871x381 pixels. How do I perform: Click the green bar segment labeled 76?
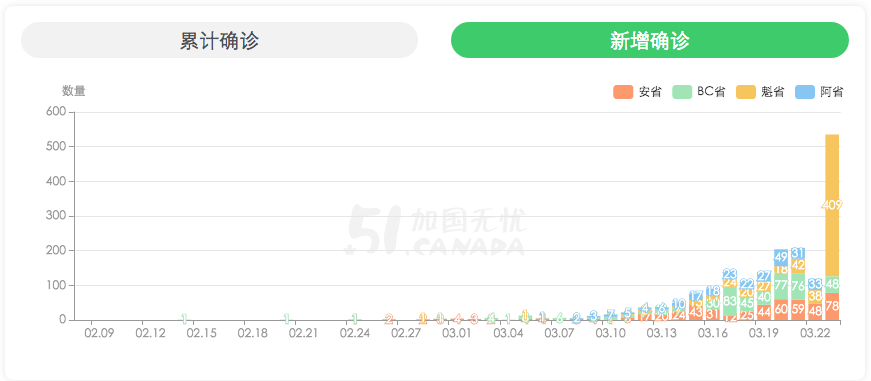(798, 287)
